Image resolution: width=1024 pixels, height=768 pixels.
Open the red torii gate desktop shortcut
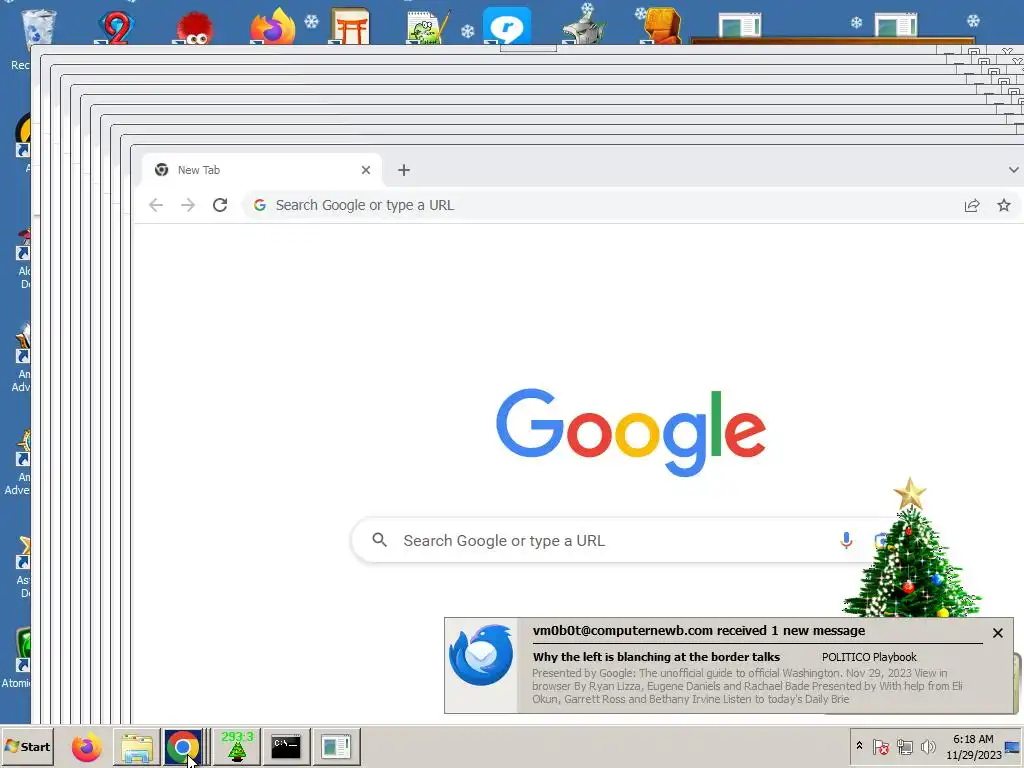[349, 26]
